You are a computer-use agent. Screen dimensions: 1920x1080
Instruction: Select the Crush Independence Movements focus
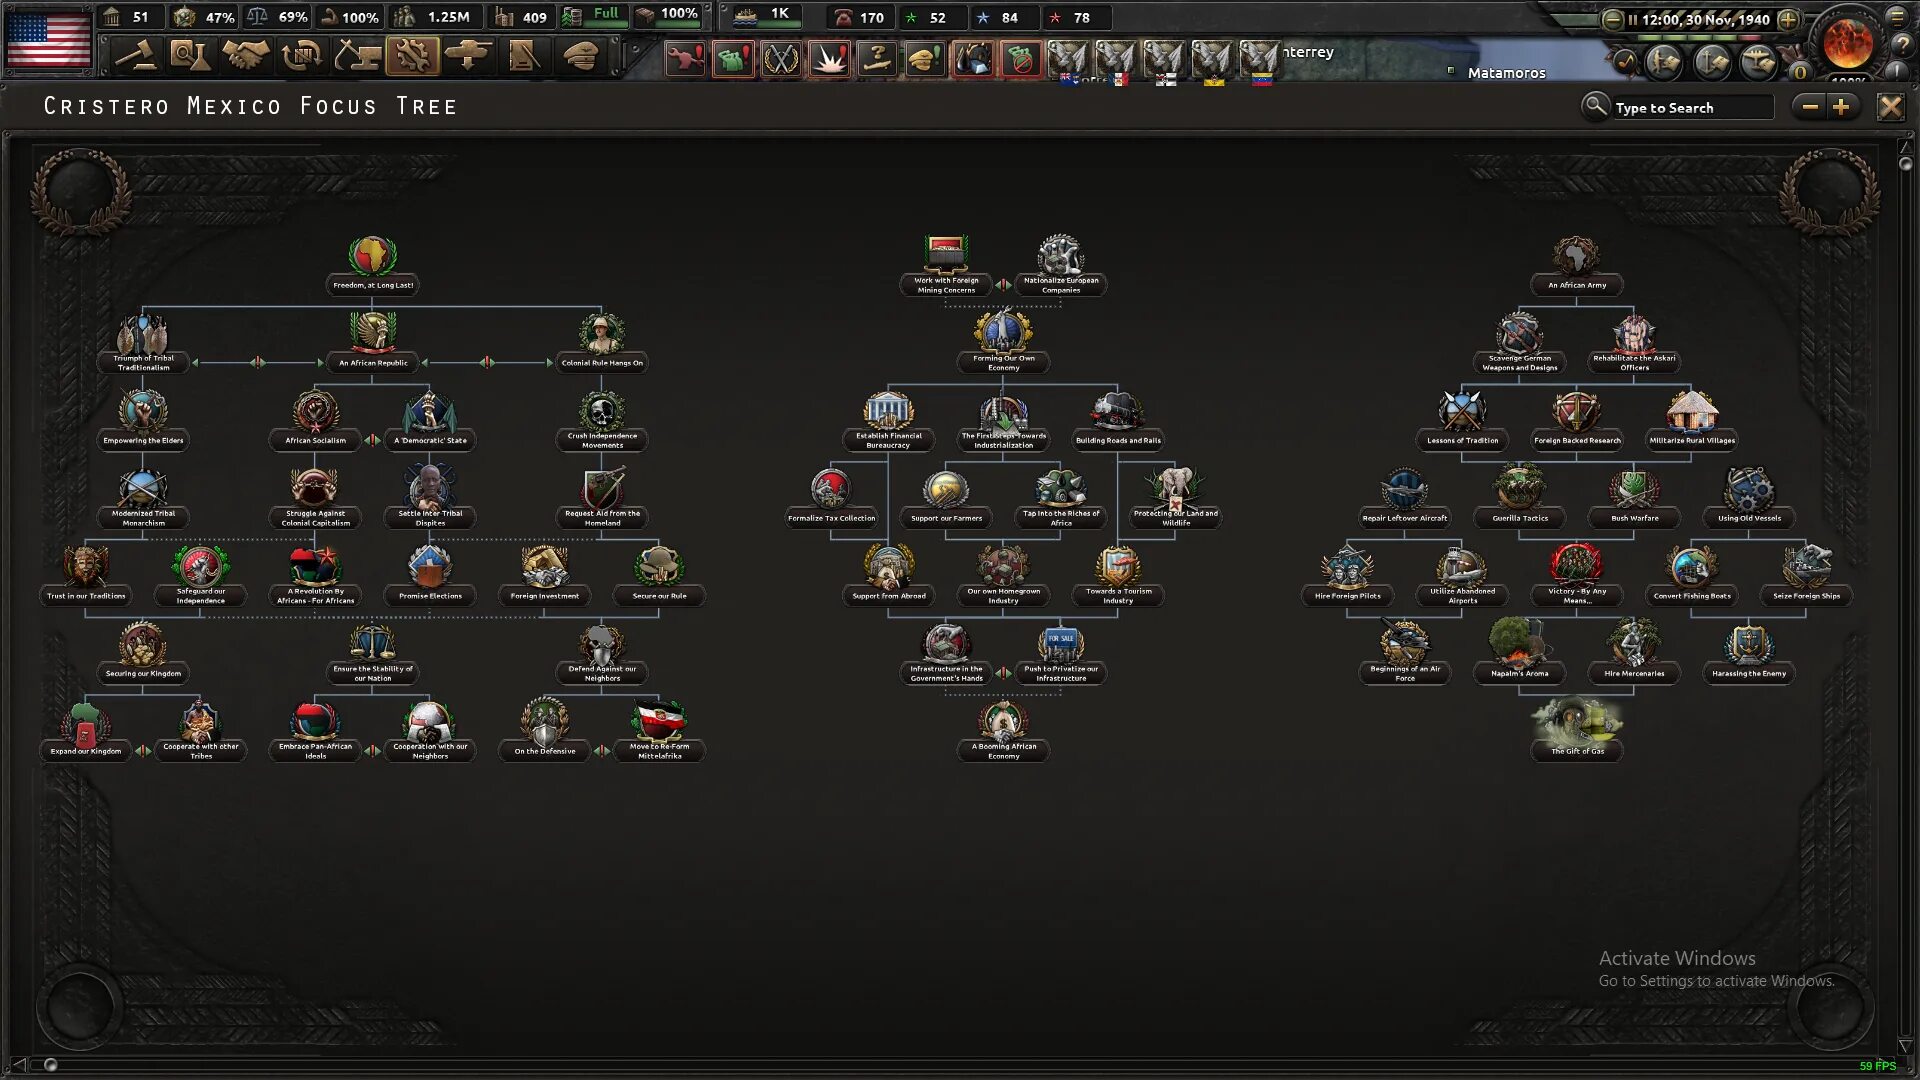[x=602, y=421]
